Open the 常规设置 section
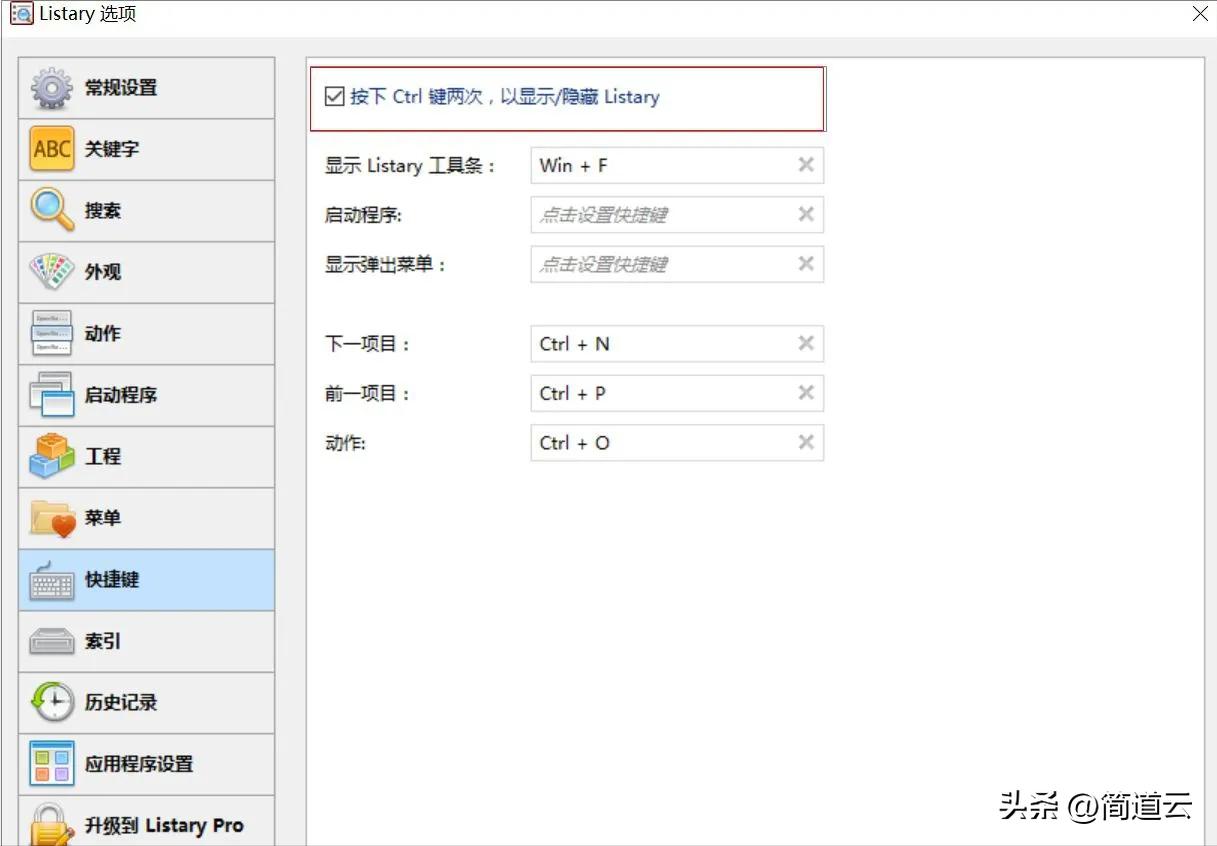The image size is (1217, 846). pyautogui.click(x=146, y=88)
